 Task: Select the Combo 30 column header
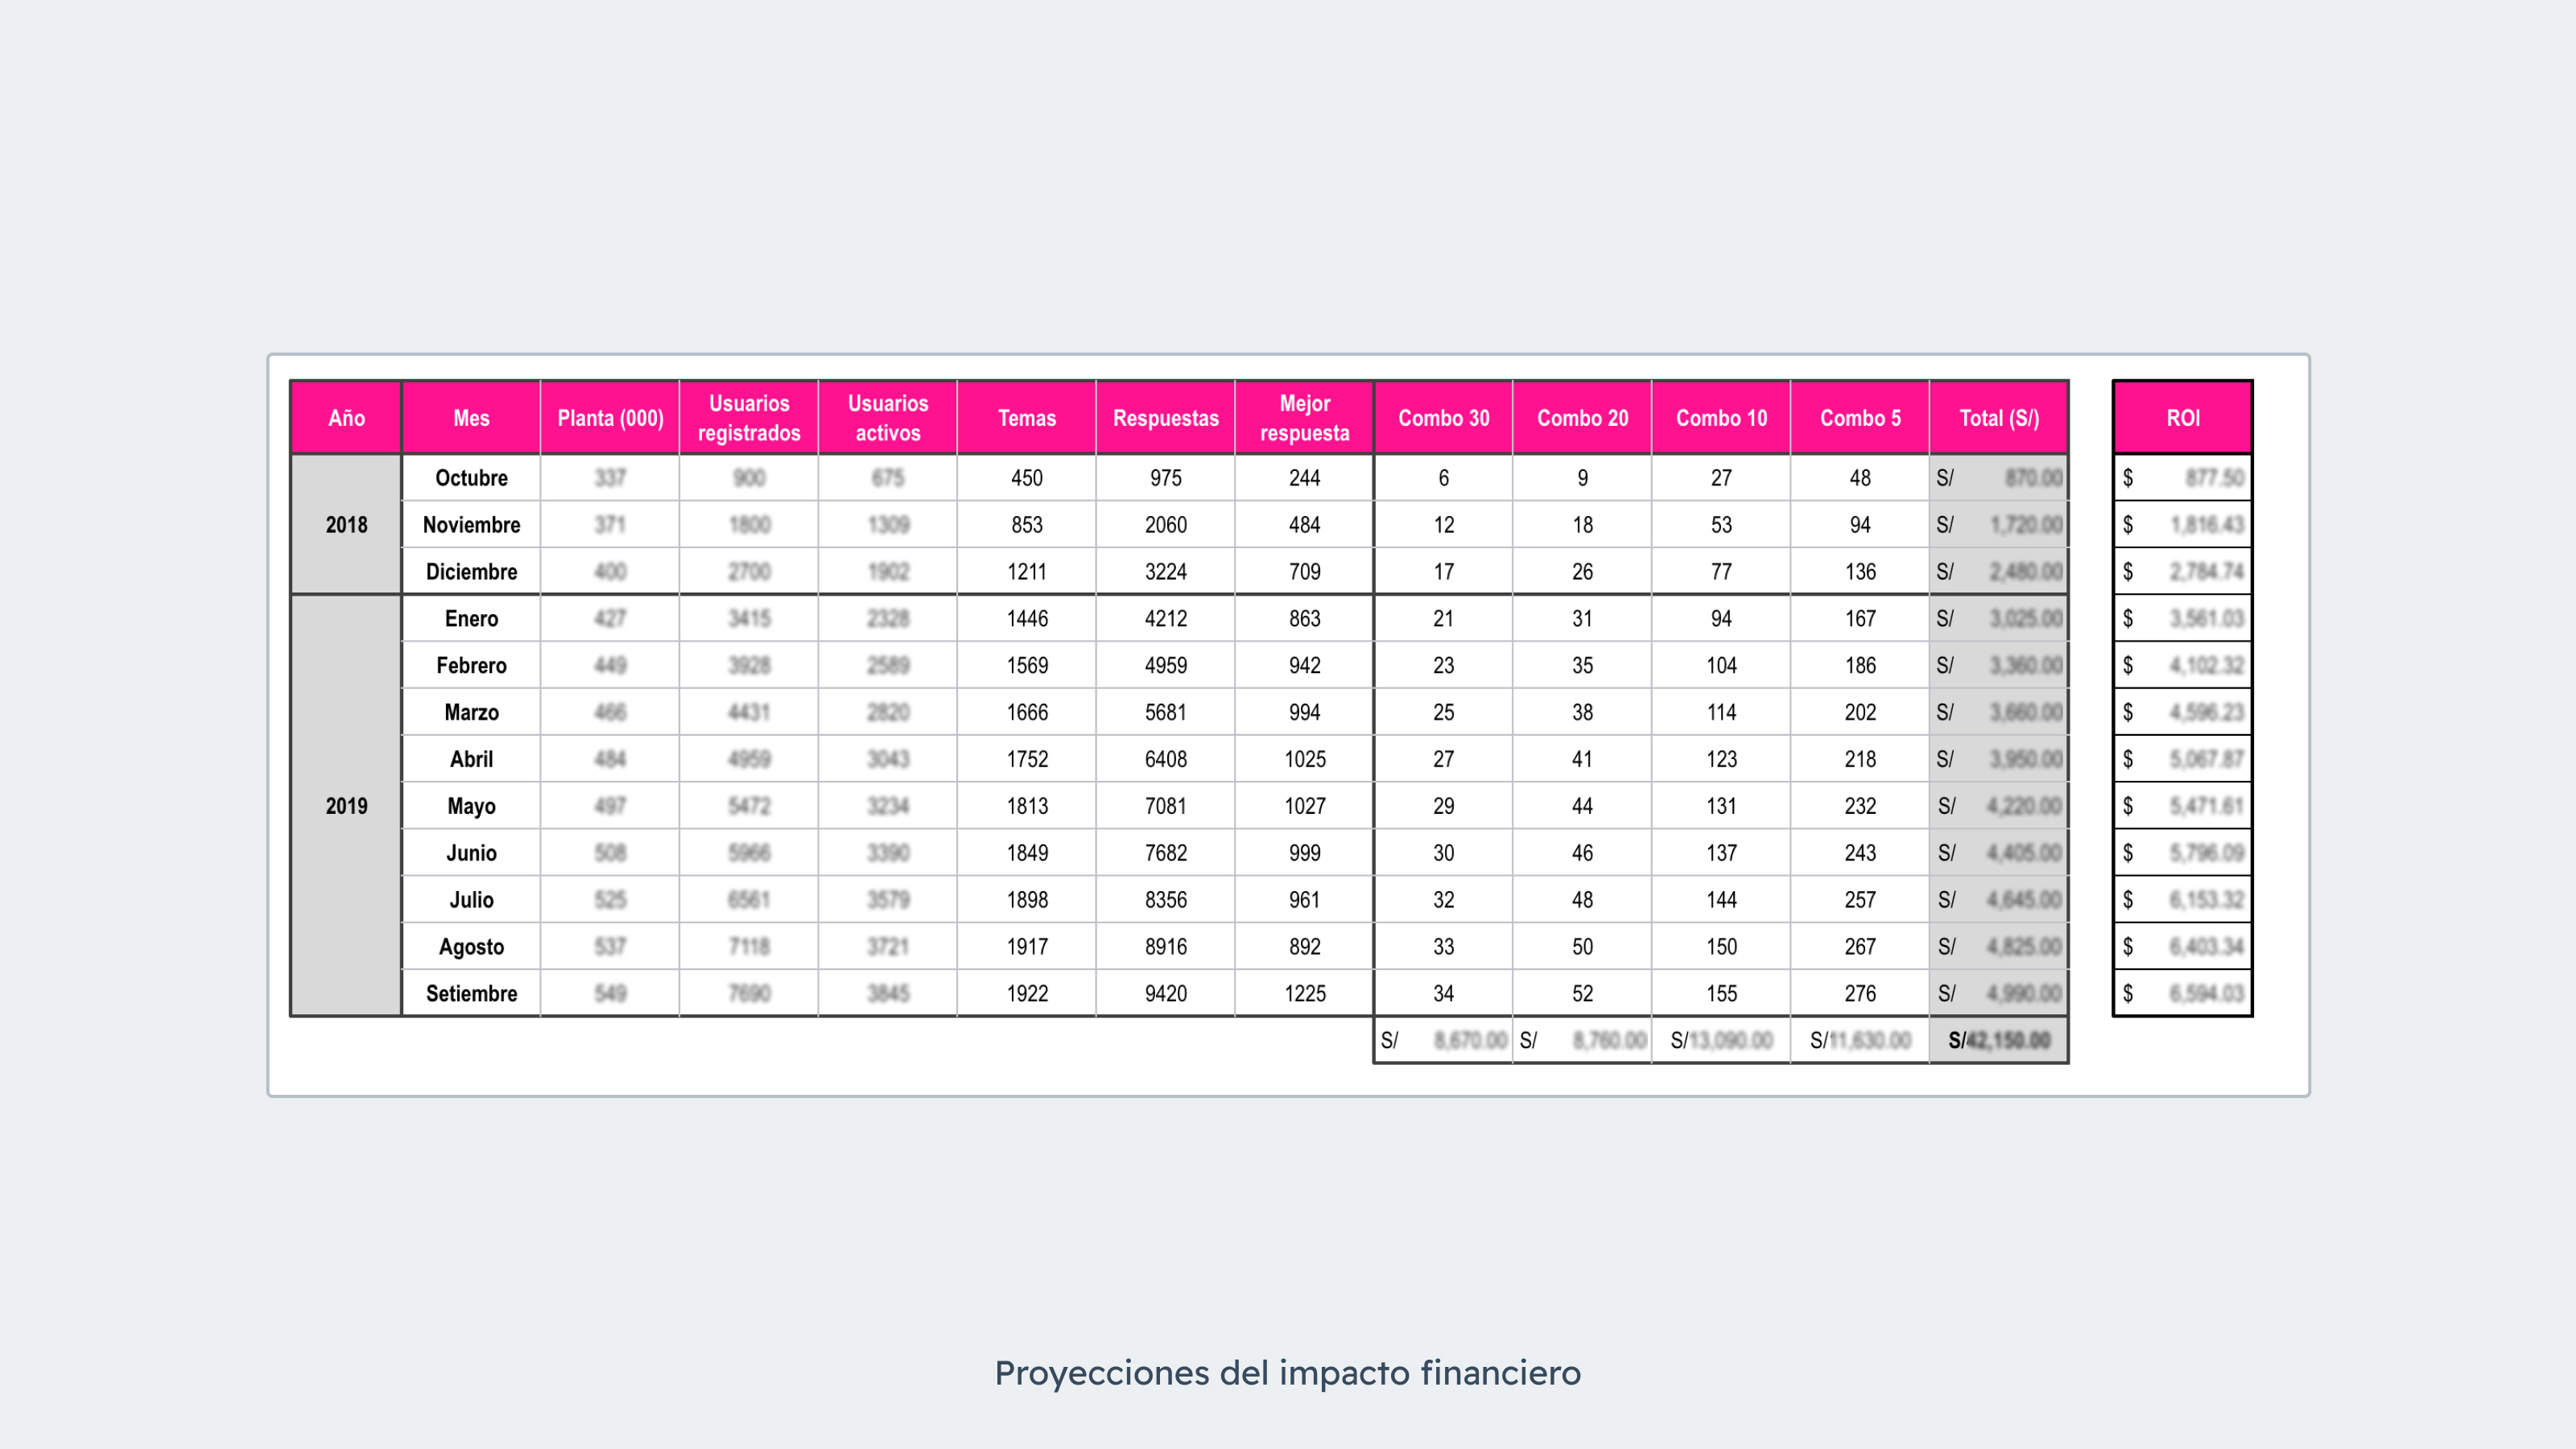tap(1443, 418)
